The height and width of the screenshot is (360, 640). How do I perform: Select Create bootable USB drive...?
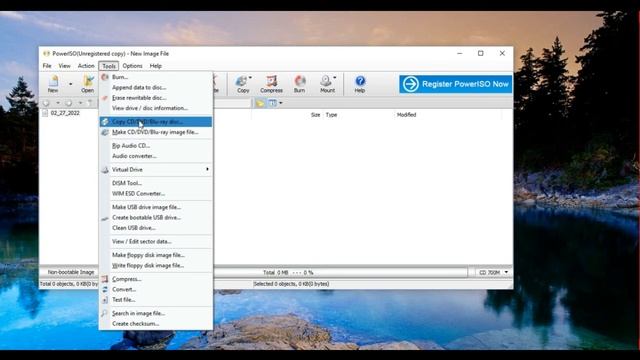[156, 218]
